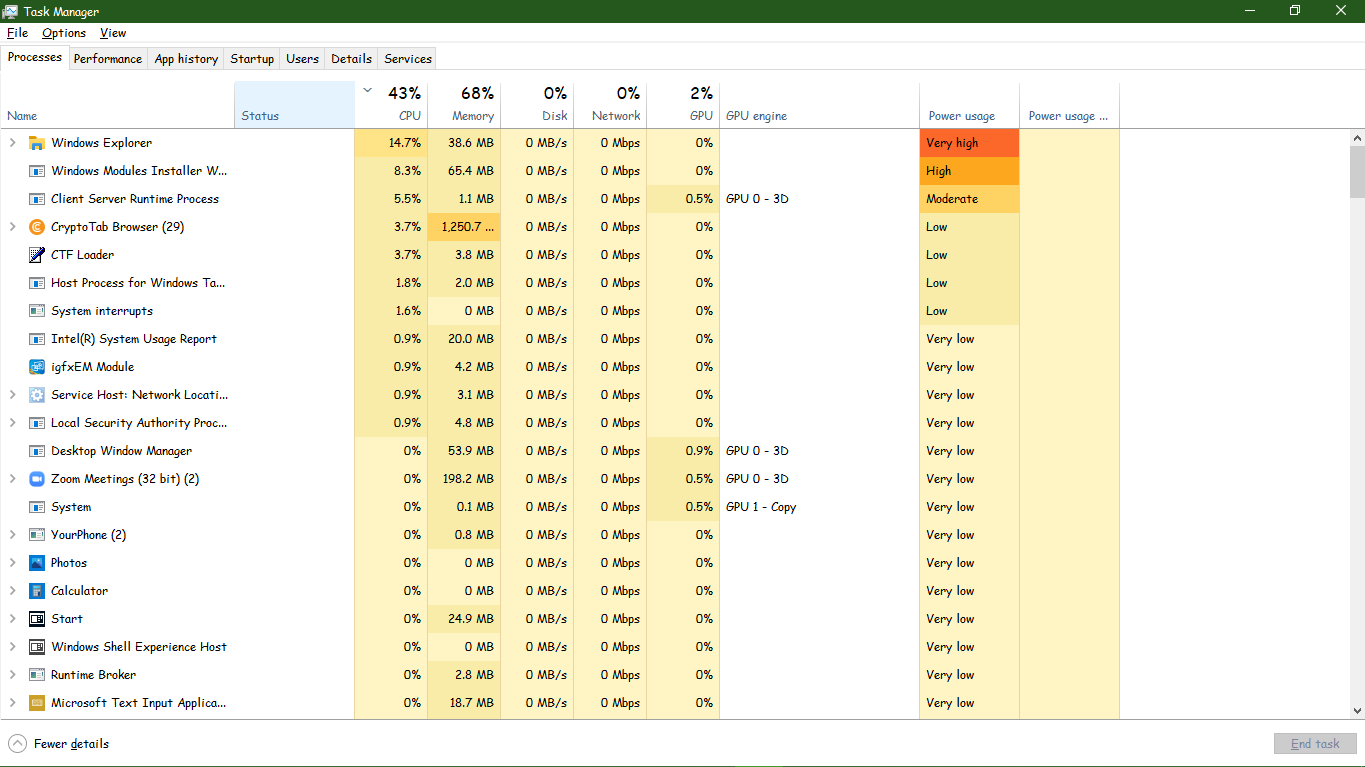1365x767 pixels.
Task: Switch to the Startup tab
Action: 252,59
